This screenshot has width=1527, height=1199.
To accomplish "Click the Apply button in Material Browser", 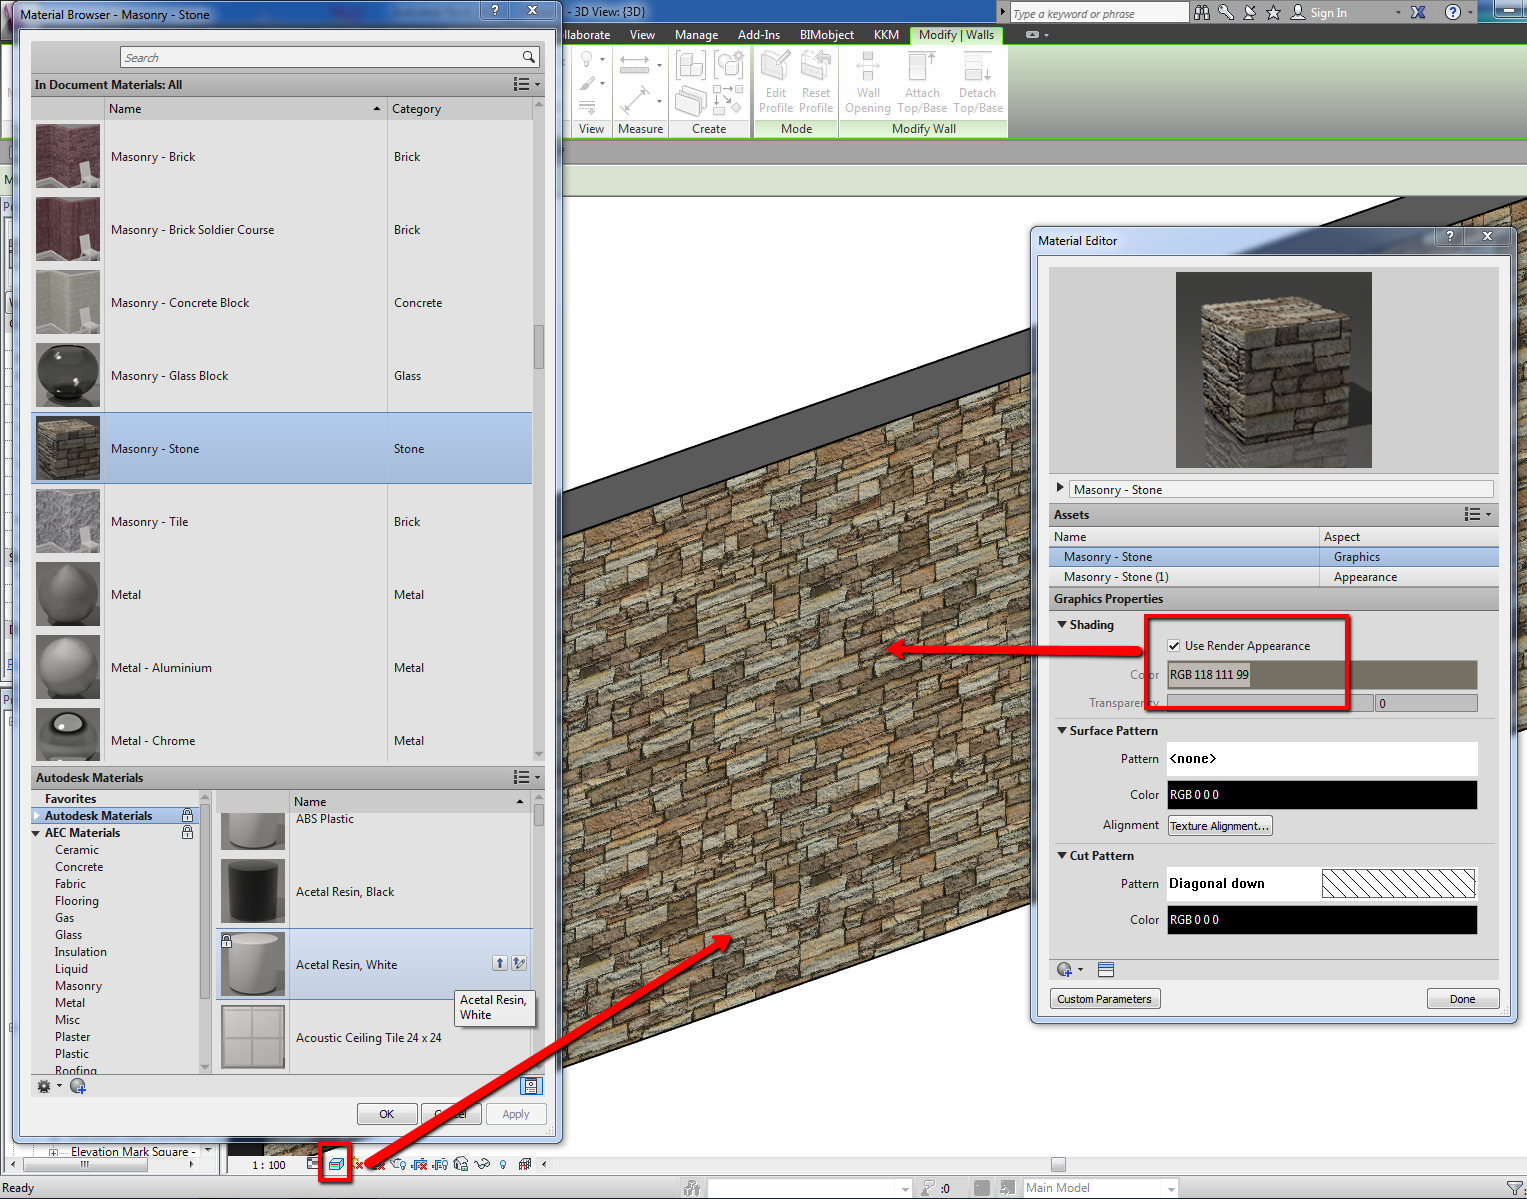I will pyautogui.click(x=516, y=1114).
